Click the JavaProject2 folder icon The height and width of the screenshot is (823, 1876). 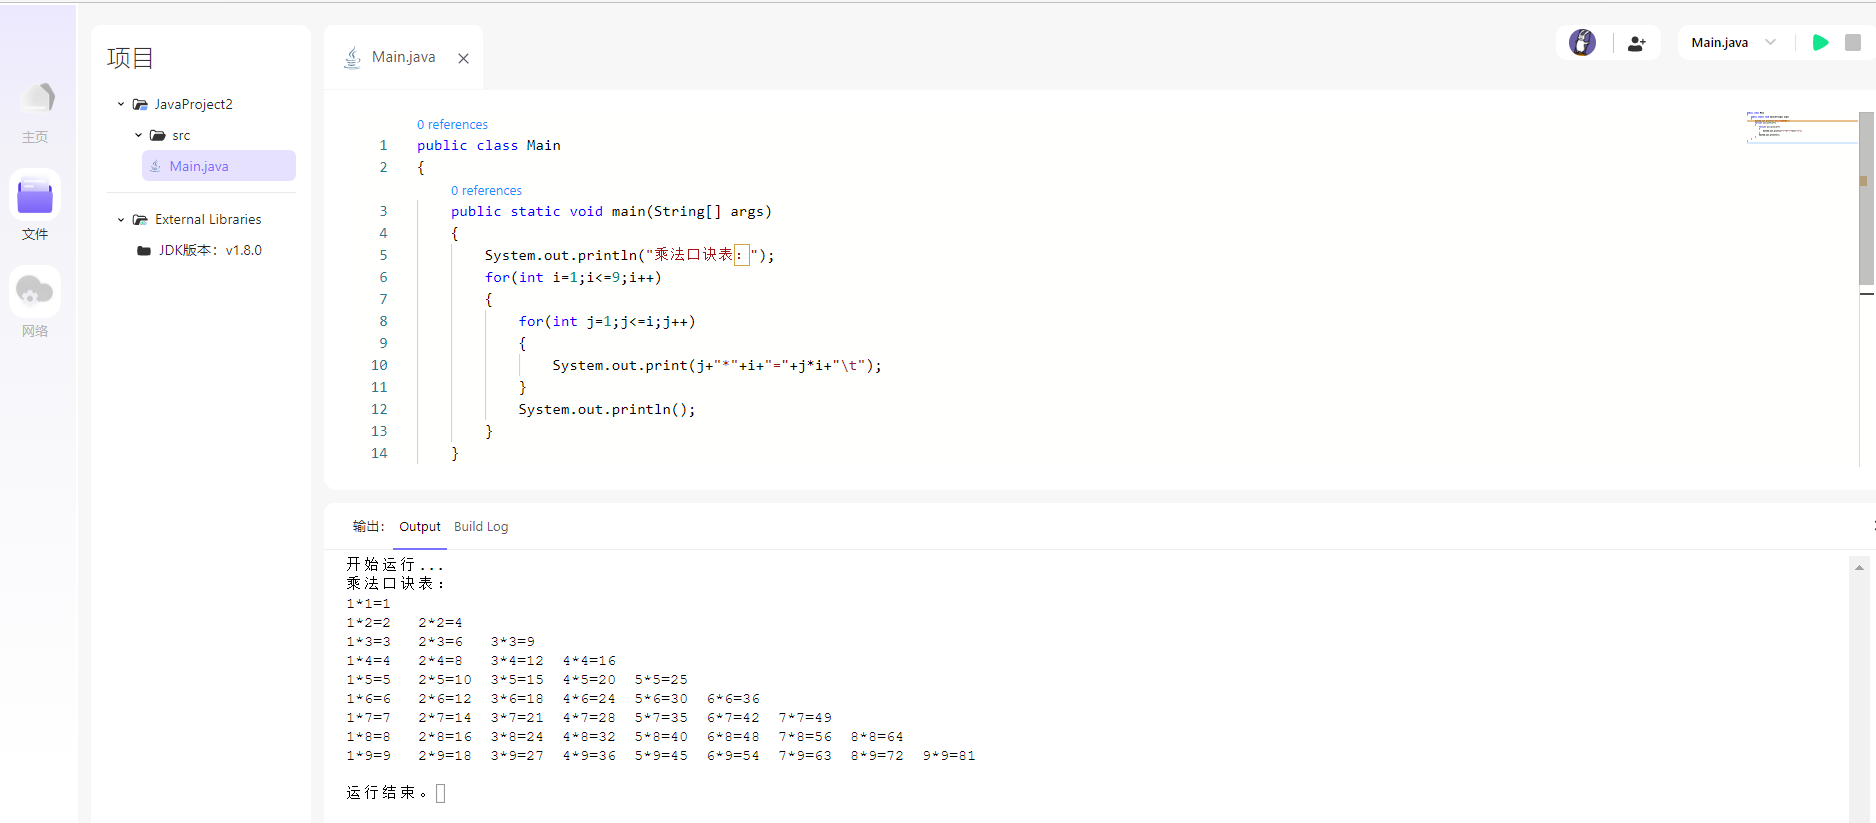pos(140,104)
